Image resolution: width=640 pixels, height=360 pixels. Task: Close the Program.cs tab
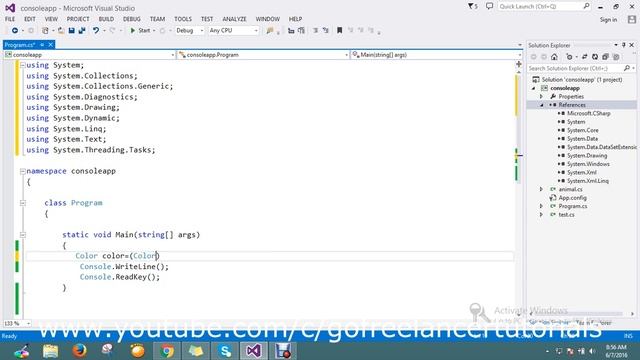coord(51,45)
